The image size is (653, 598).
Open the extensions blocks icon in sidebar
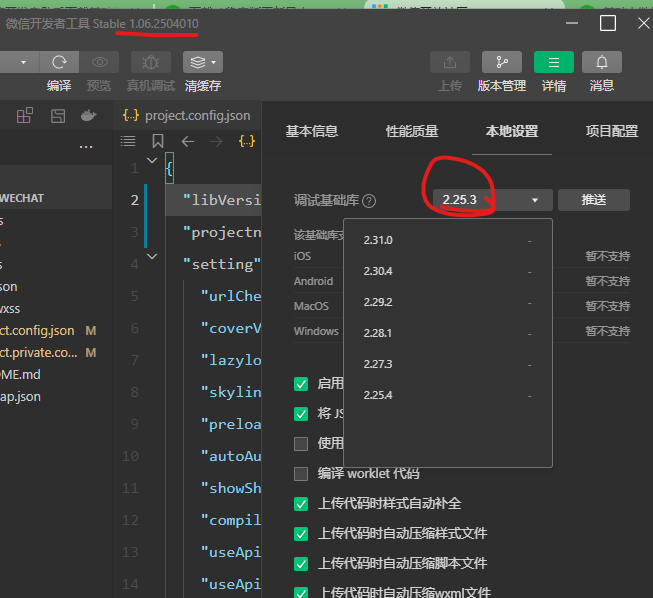click(x=25, y=115)
